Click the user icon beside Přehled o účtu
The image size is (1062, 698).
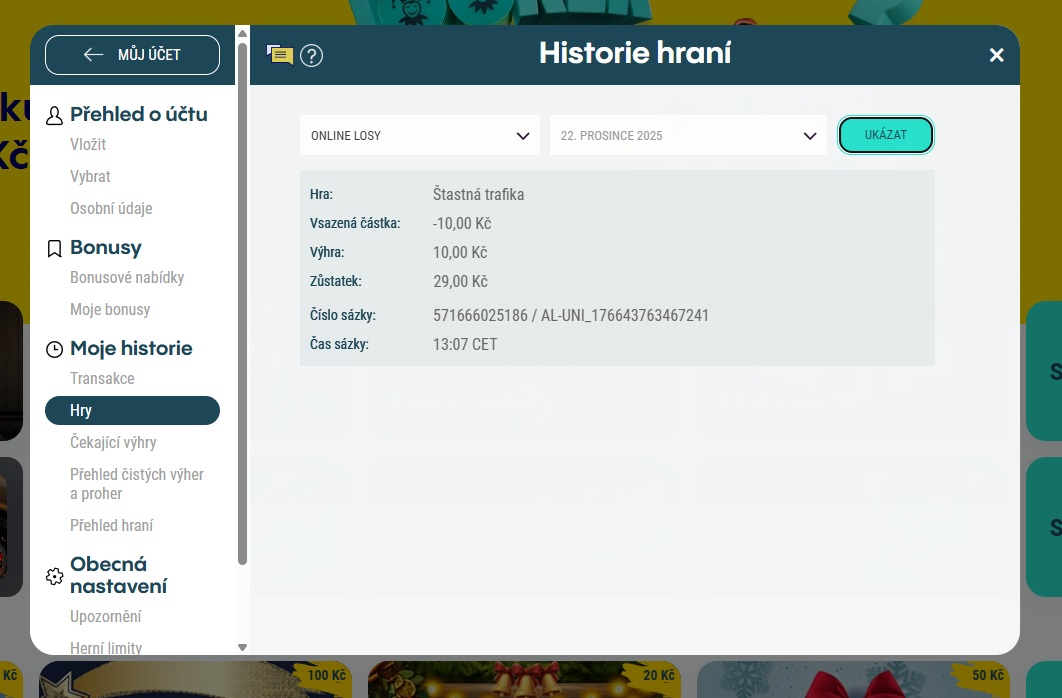pyautogui.click(x=55, y=116)
